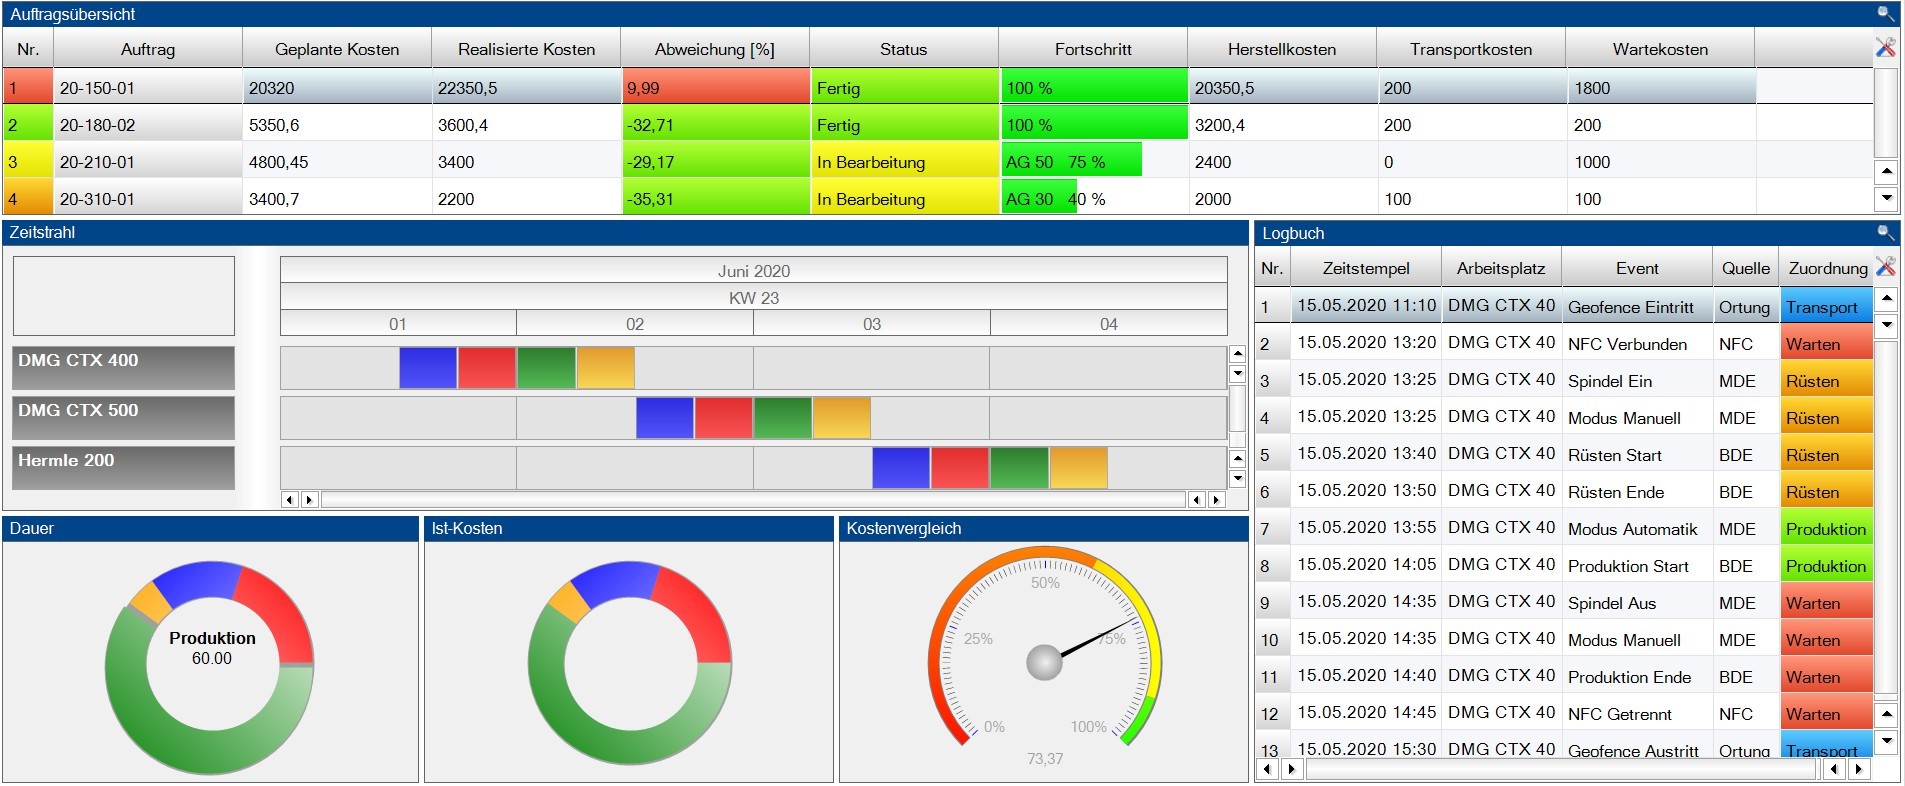Click the Kostenvergleich gauge center knob
The width and height of the screenshot is (1905, 786).
click(1044, 662)
